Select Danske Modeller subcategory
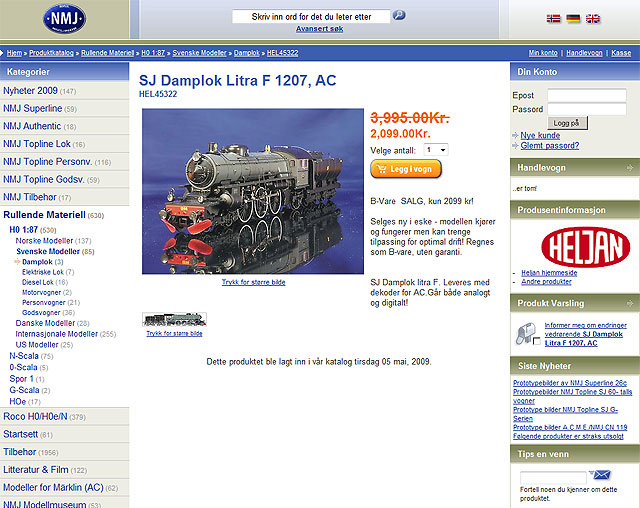The width and height of the screenshot is (640, 508). 45,323
